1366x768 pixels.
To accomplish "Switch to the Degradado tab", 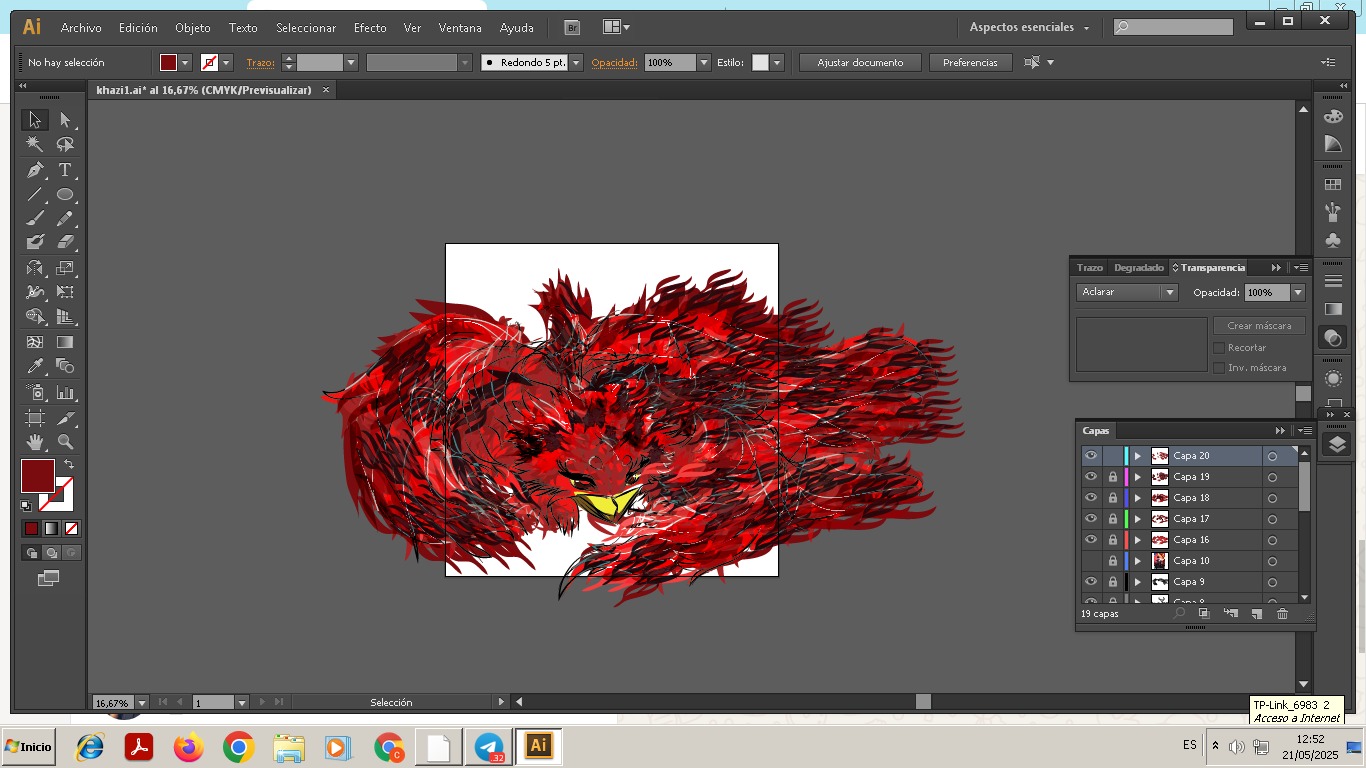I will (x=1139, y=268).
